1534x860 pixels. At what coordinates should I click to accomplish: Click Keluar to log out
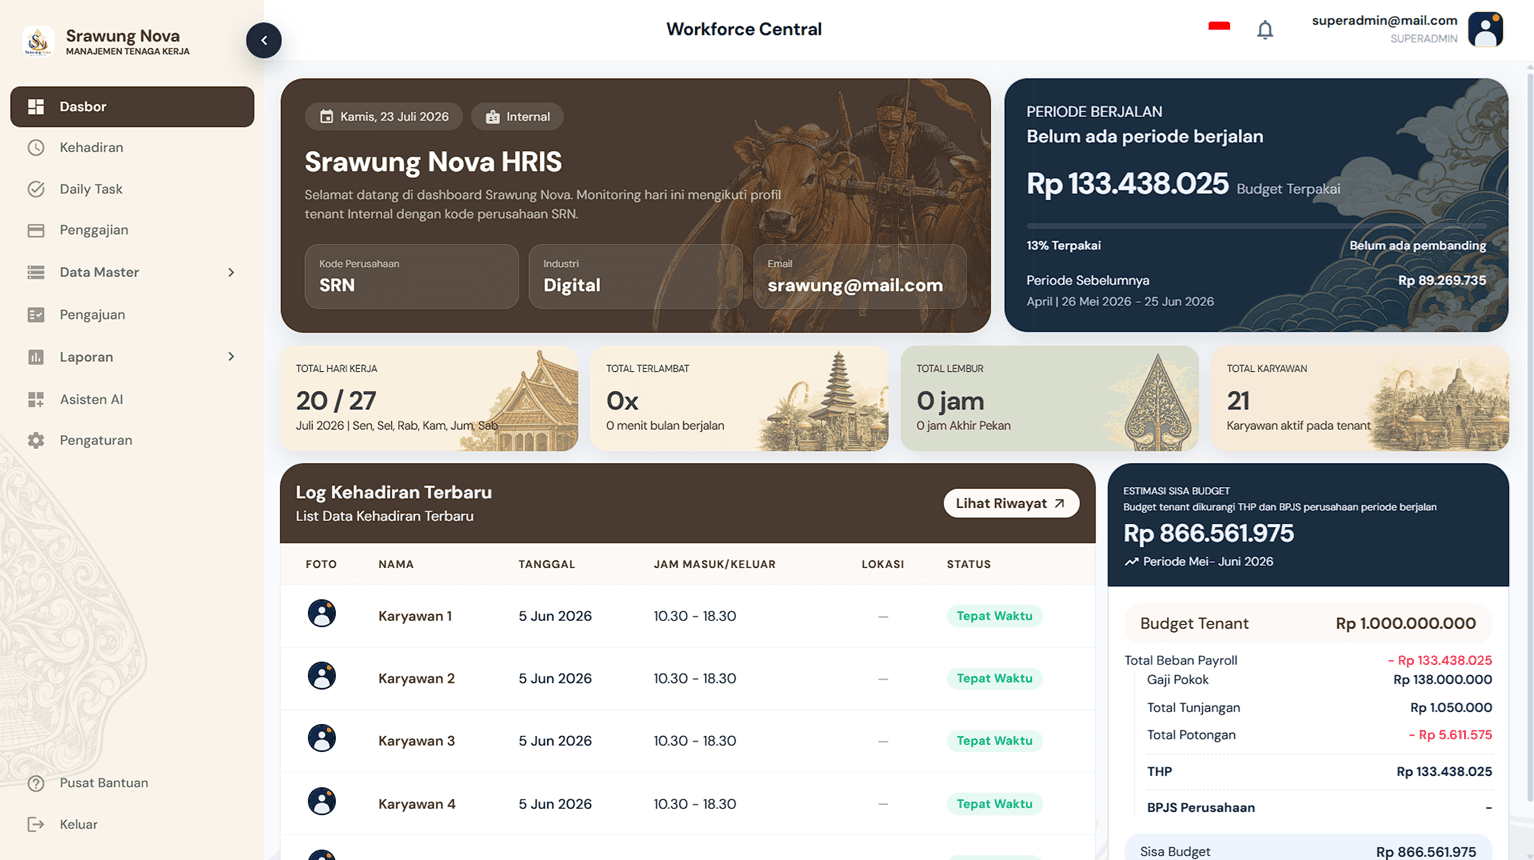[x=132, y=824]
